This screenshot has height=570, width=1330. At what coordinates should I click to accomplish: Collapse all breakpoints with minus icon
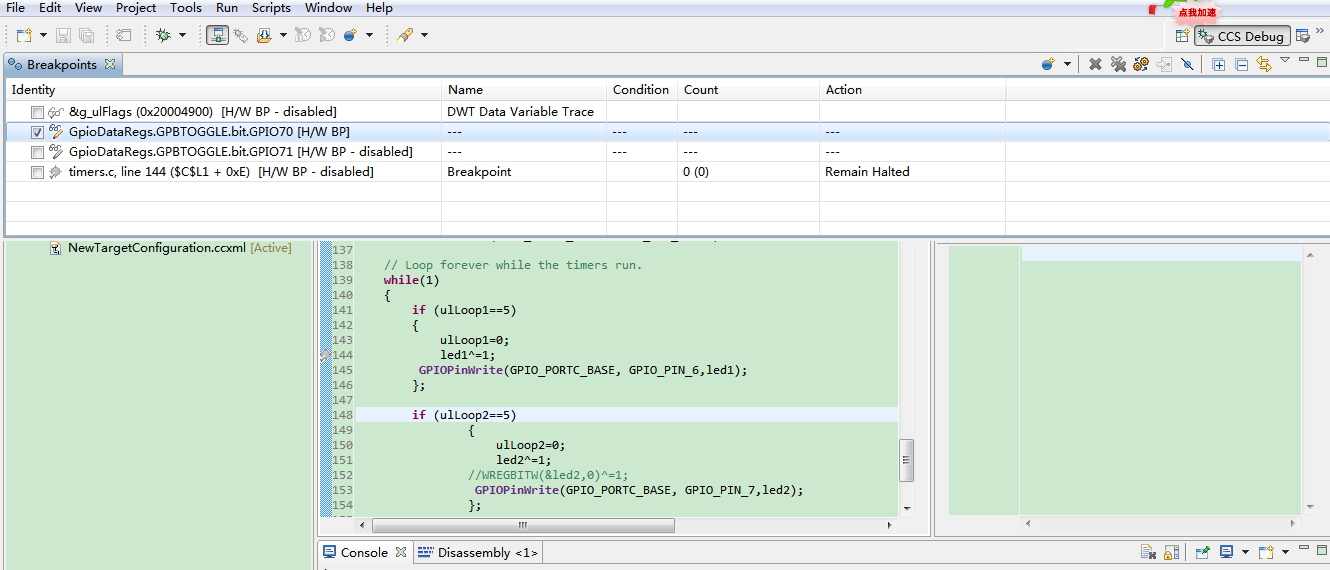[1241, 64]
